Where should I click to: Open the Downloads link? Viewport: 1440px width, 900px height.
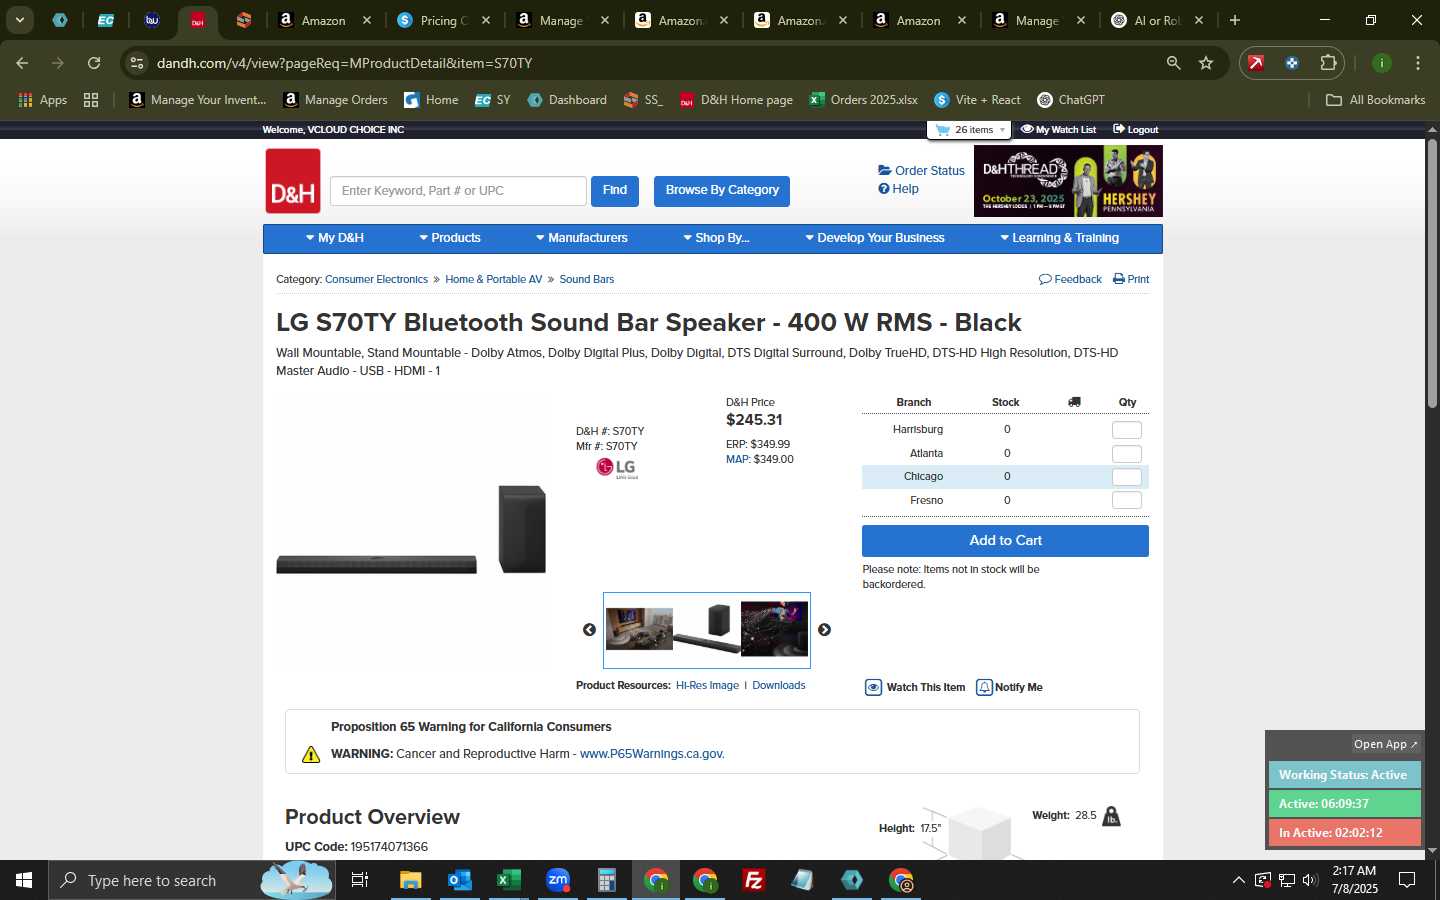[x=778, y=686]
